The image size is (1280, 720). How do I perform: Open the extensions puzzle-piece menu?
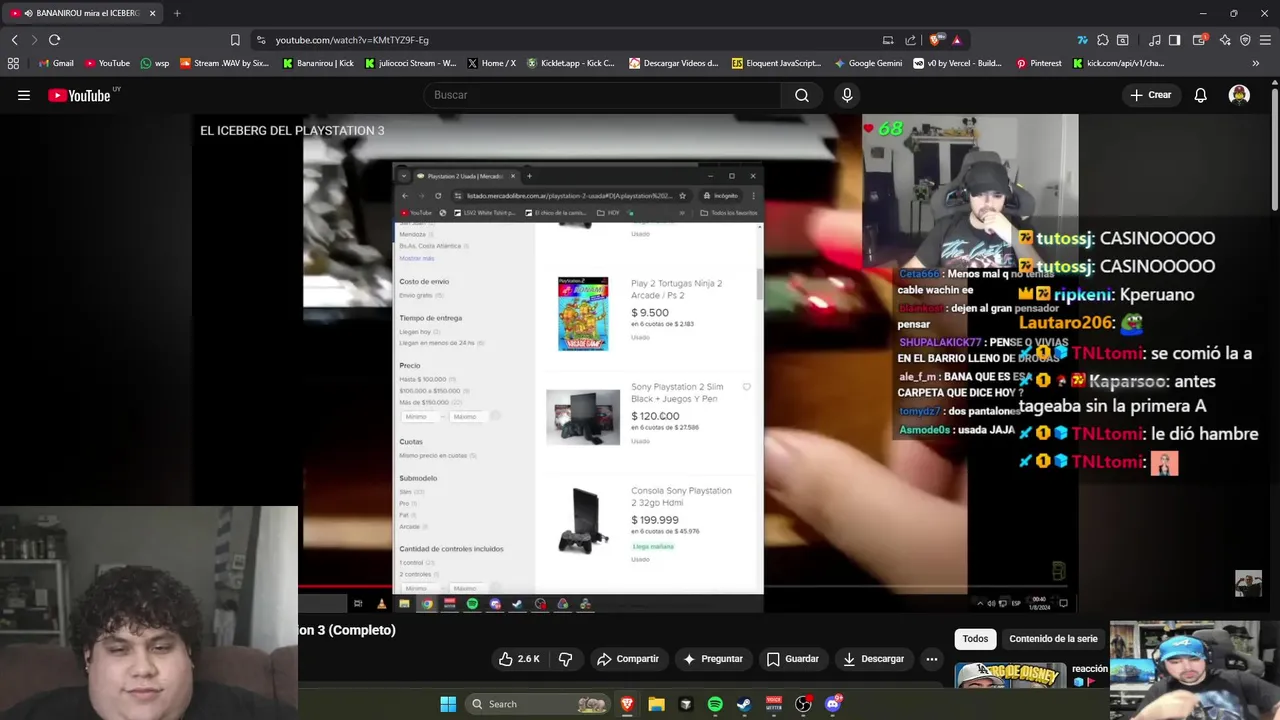click(1103, 40)
